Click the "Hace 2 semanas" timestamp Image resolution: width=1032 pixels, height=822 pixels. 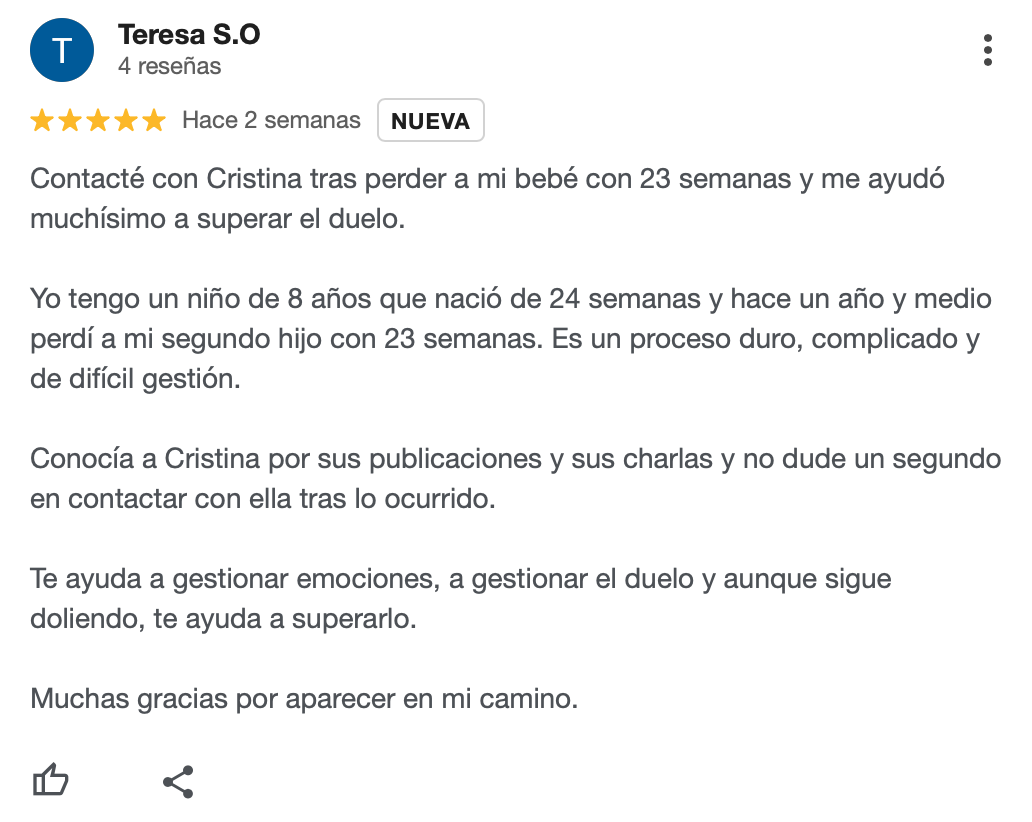(271, 121)
